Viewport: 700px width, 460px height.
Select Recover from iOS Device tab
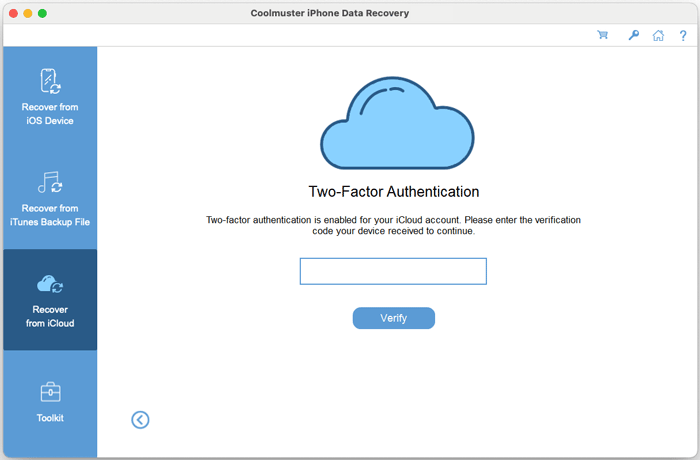click(x=50, y=97)
